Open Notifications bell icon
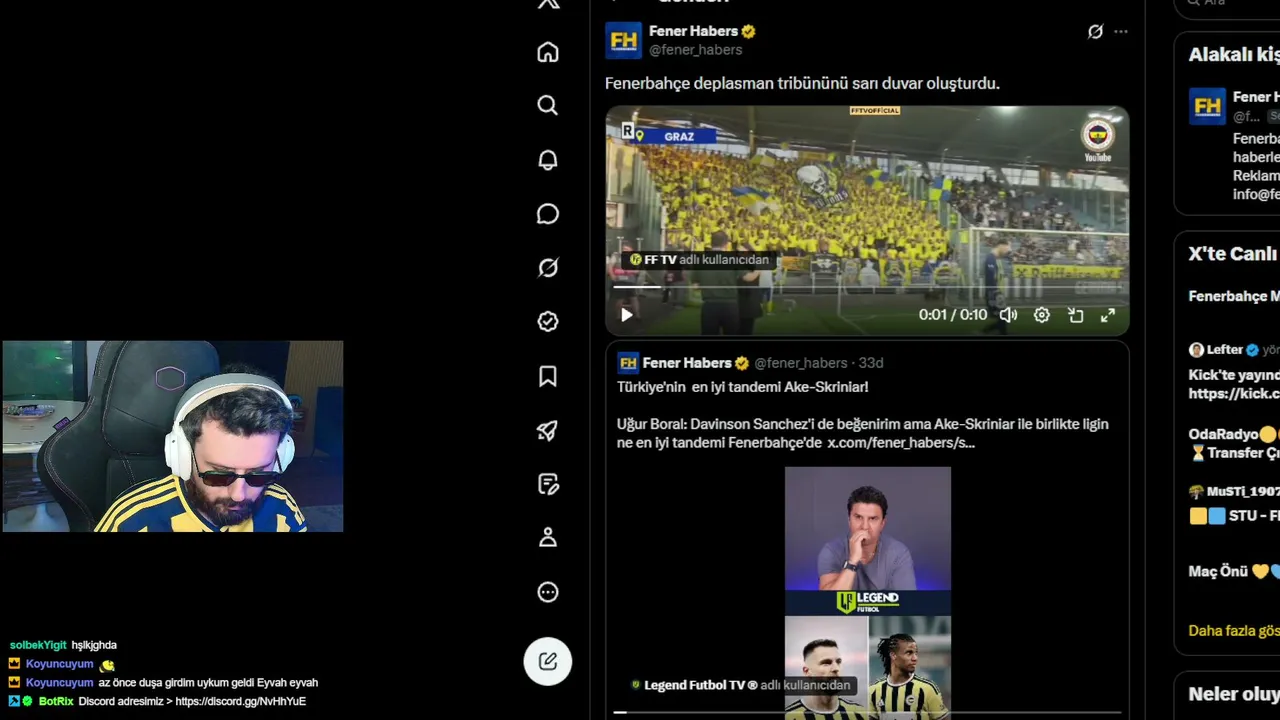Viewport: 1280px width, 720px height. (548, 160)
